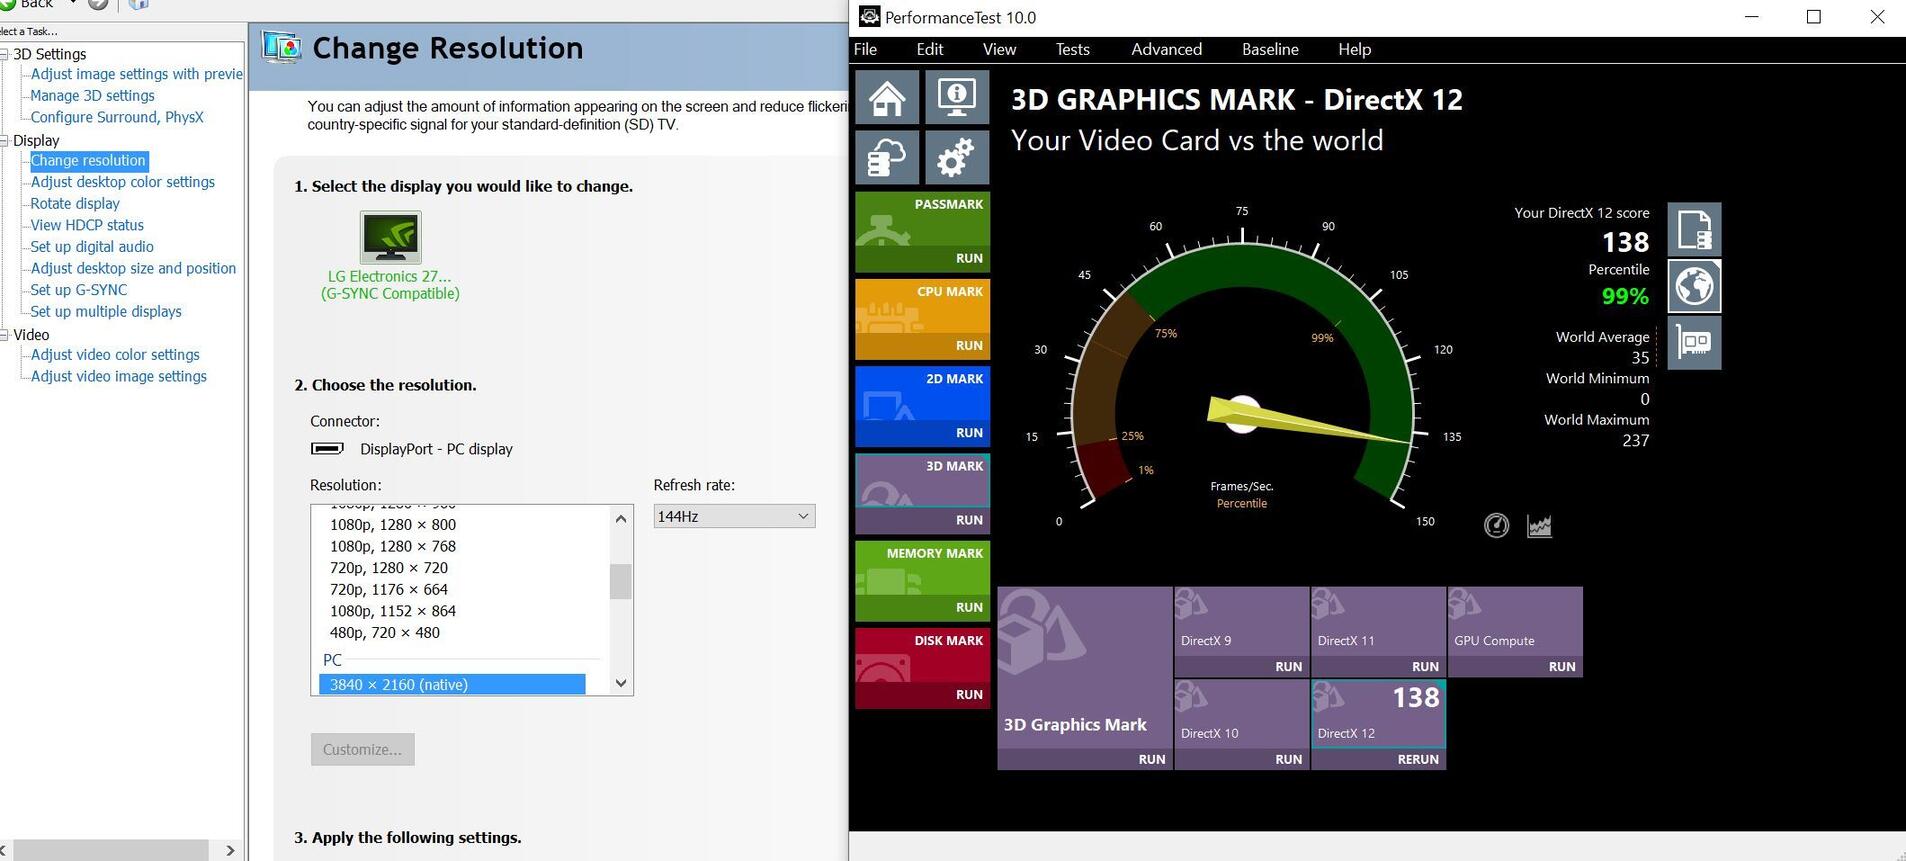Image resolution: width=1906 pixels, height=861 pixels.
Task: Run the DirectX 10 test
Action: (x=1288, y=759)
